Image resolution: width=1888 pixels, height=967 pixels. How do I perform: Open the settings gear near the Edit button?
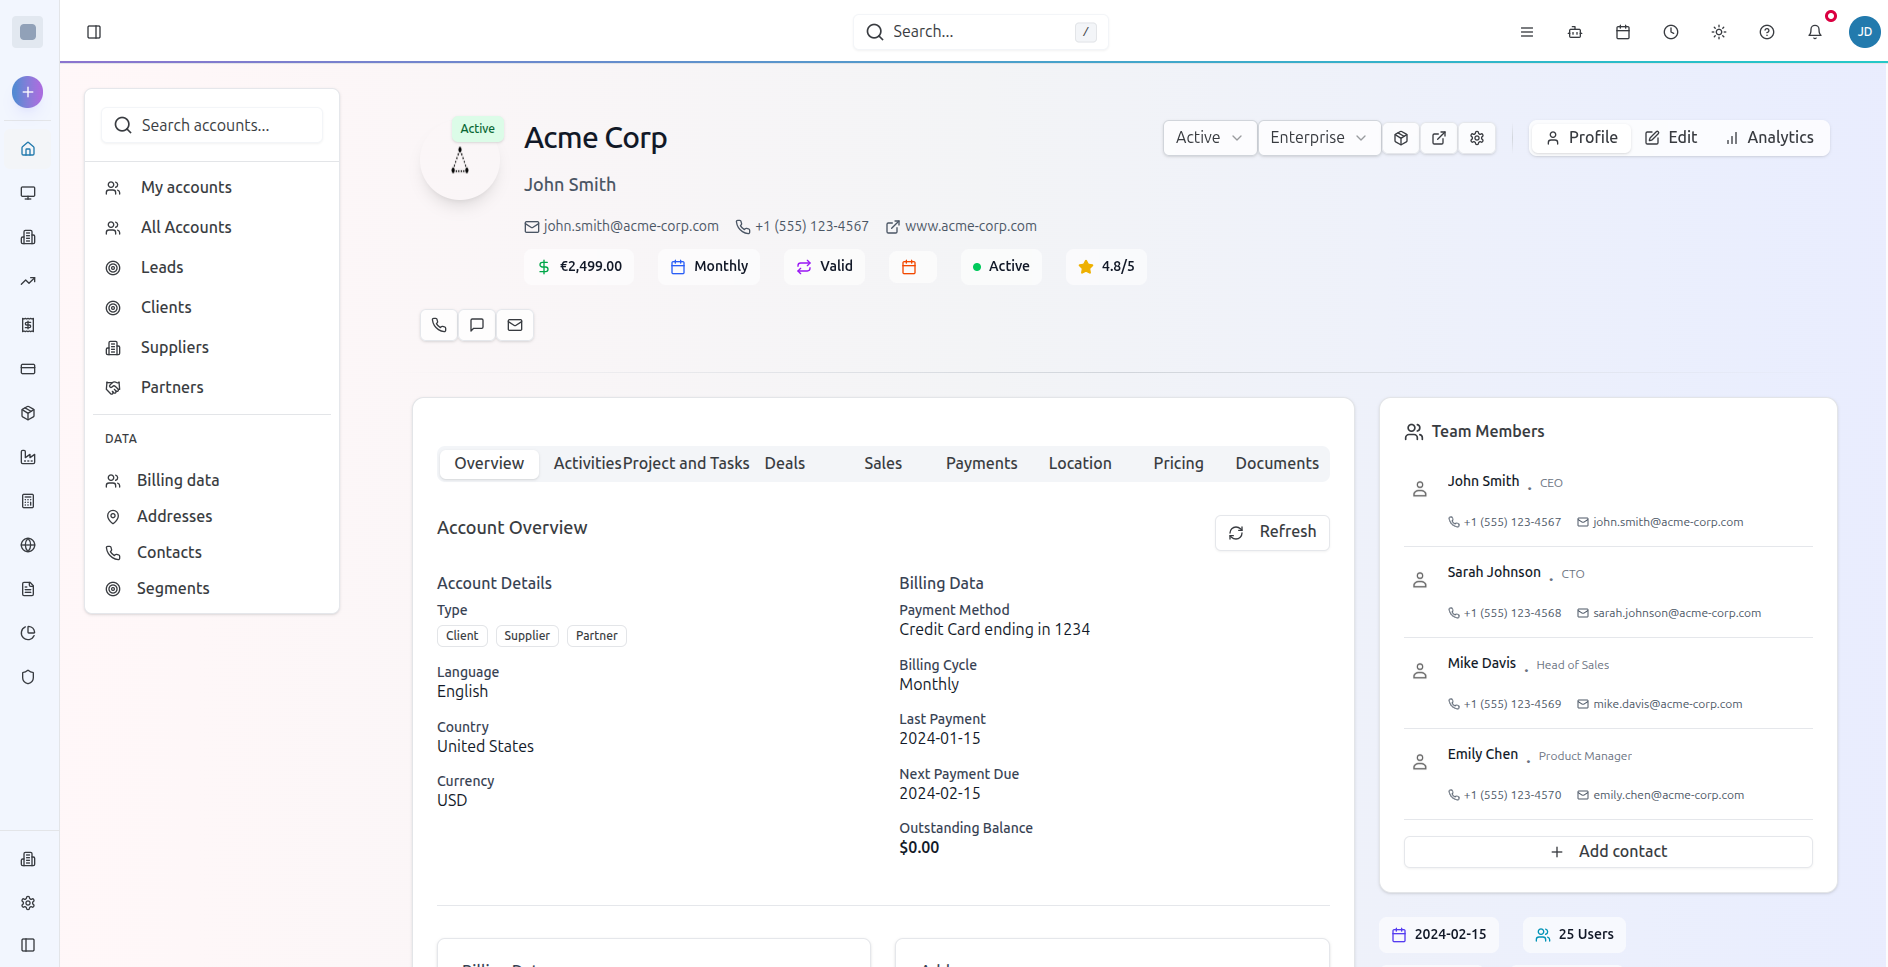click(x=1477, y=138)
